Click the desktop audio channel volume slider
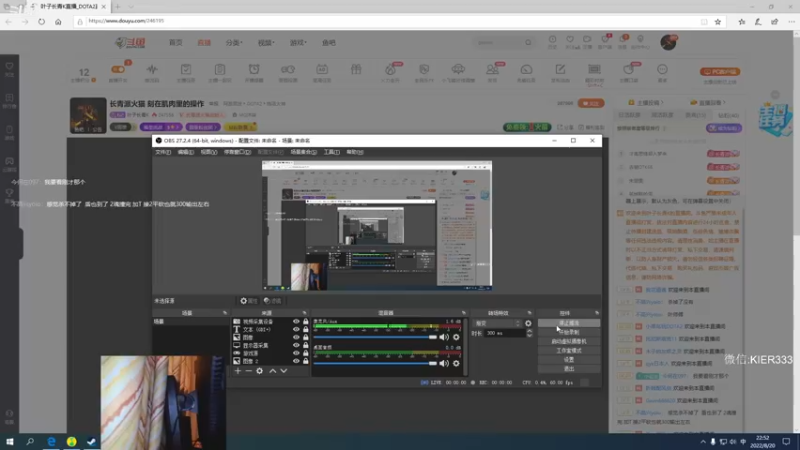800x450 pixels. coord(376,363)
